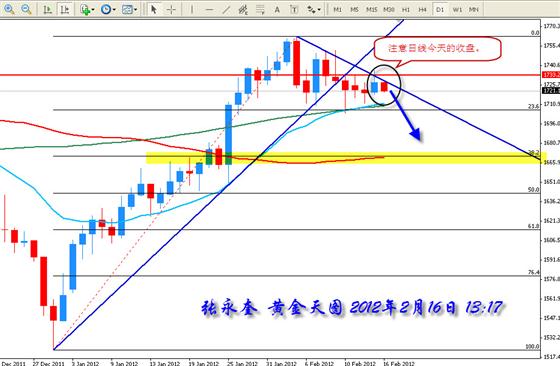Select the crosshair tool

coord(171,10)
